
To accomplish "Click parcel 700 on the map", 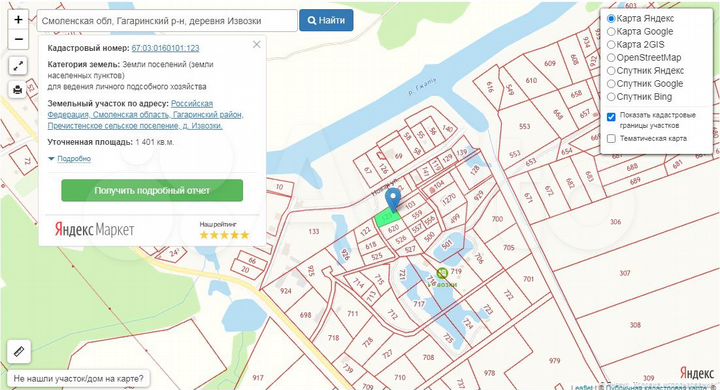I will pyautogui.click(x=497, y=219).
